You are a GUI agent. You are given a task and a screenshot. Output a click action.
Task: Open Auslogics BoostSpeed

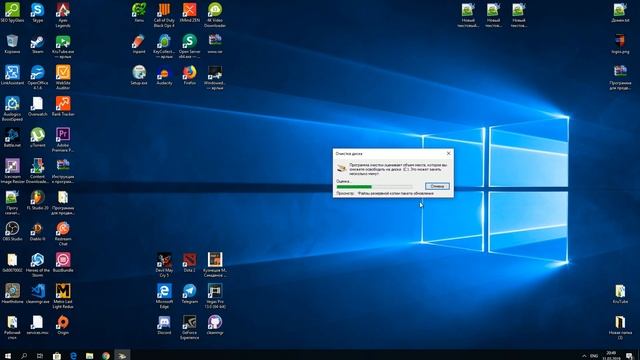12,109
